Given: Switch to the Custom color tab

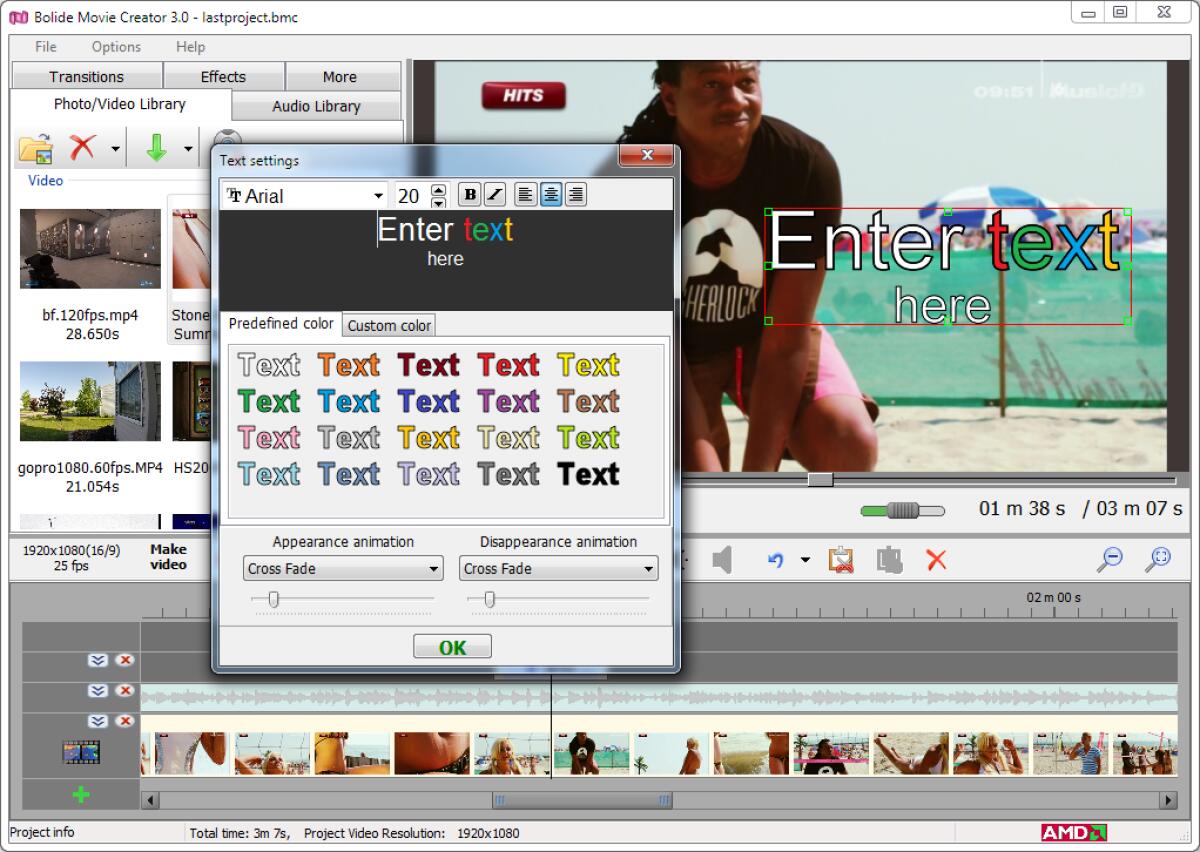Looking at the screenshot, I should click(x=389, y=324).
